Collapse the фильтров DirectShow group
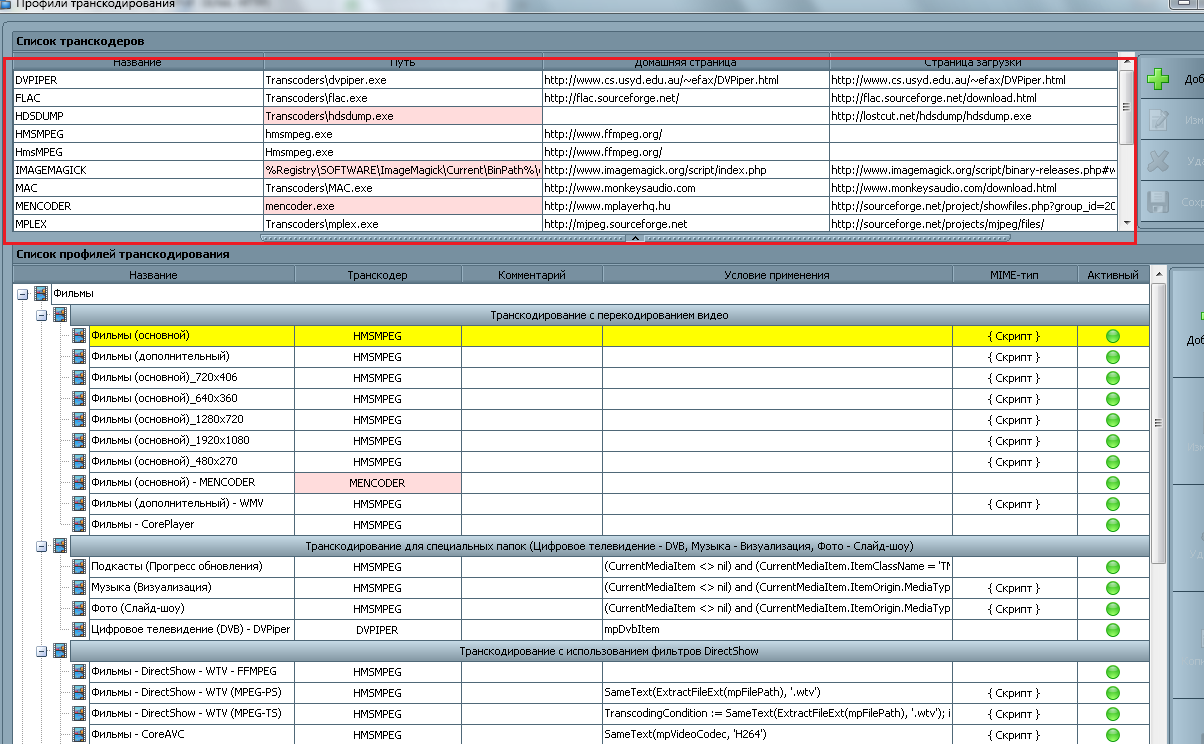 point(42,651)
